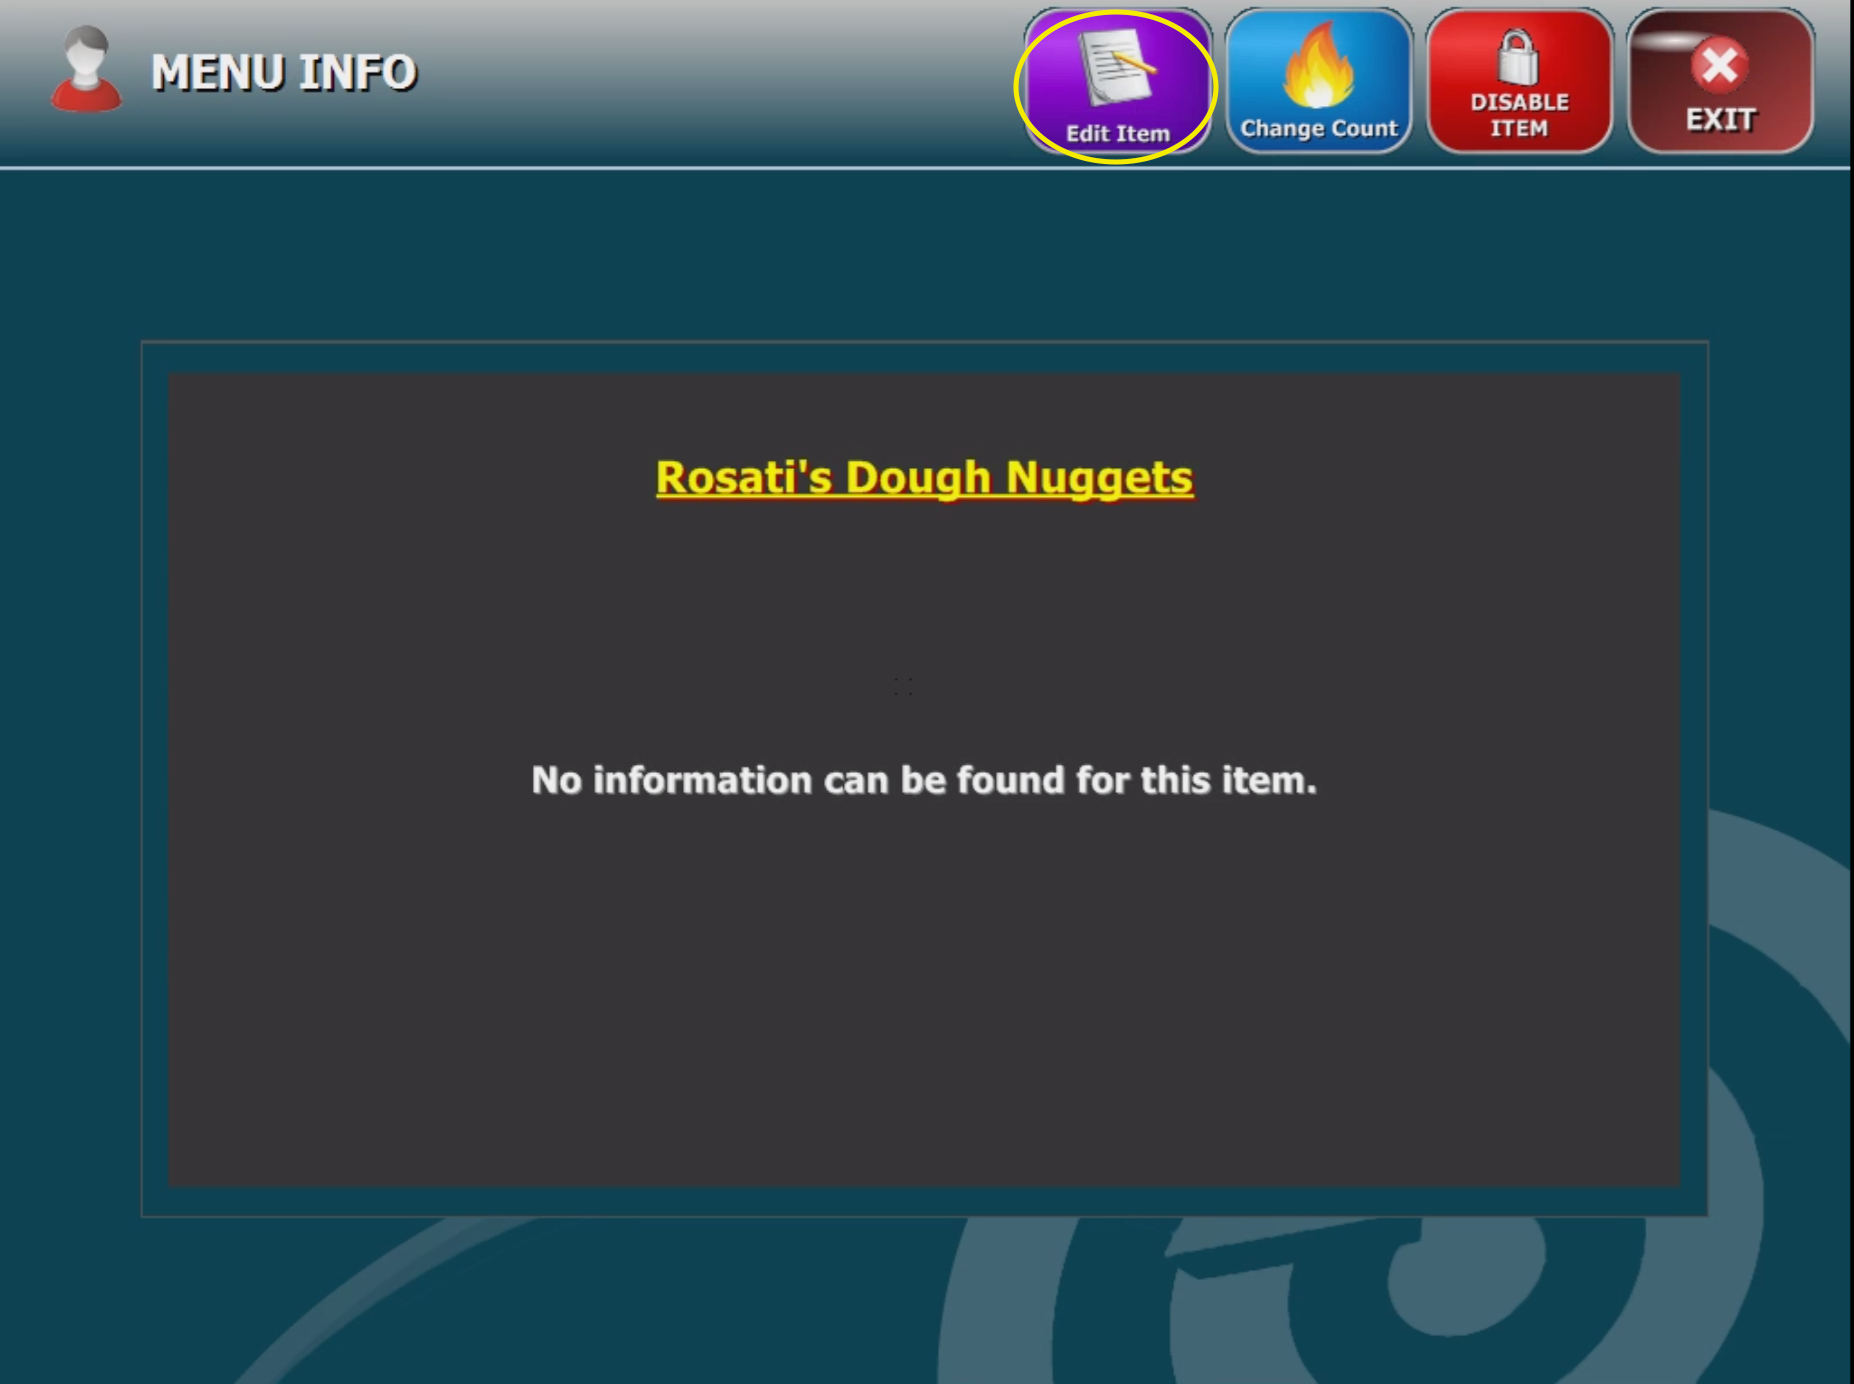Select the MENU INFO header text

tap(284, 73)
